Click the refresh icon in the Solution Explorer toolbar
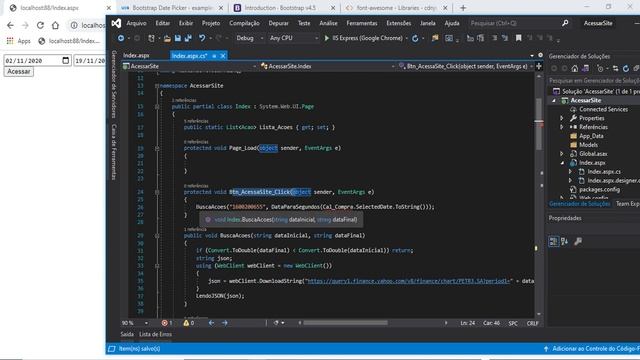Image resolution: width=640 pixels, height=360 pixels. (626, 69)
